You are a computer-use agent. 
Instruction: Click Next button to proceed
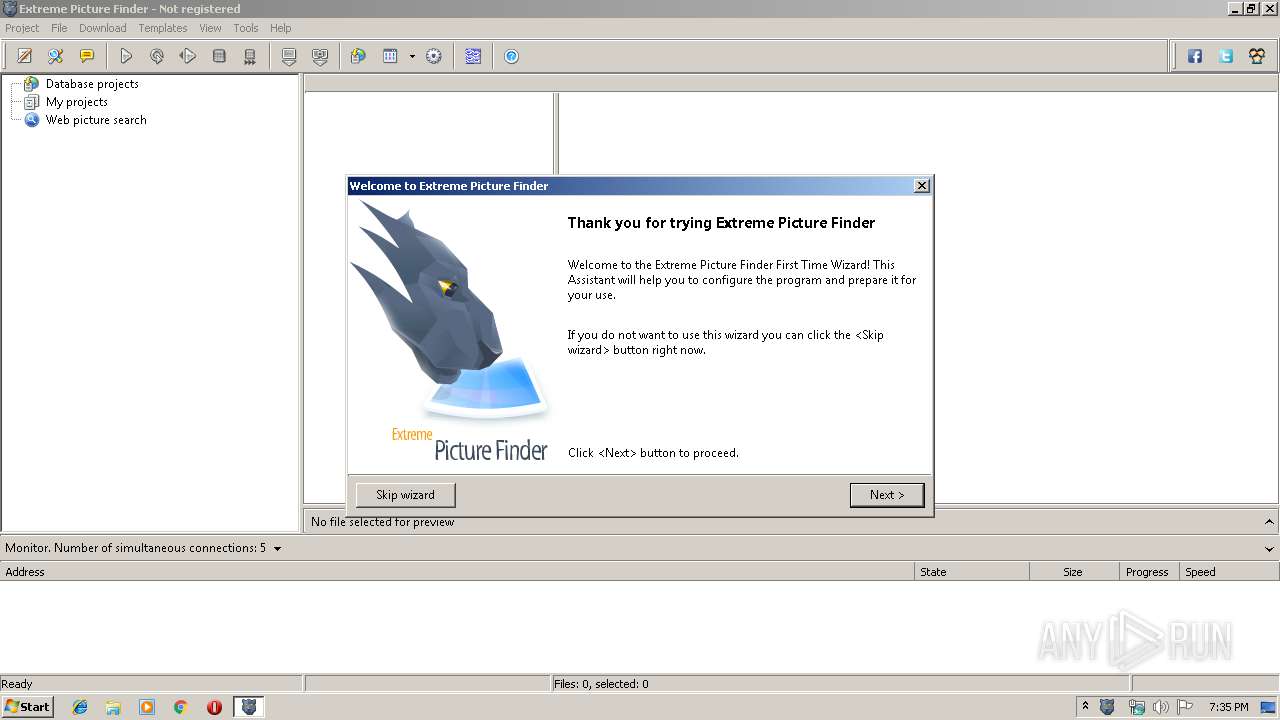point(887,495)
